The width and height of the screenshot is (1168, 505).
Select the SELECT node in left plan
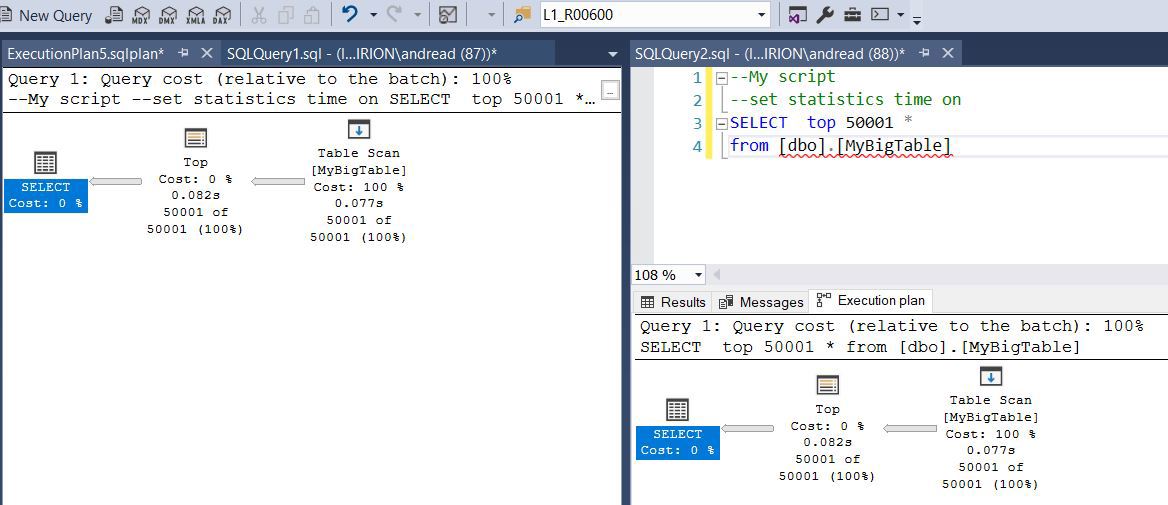(x=45, y=182)
